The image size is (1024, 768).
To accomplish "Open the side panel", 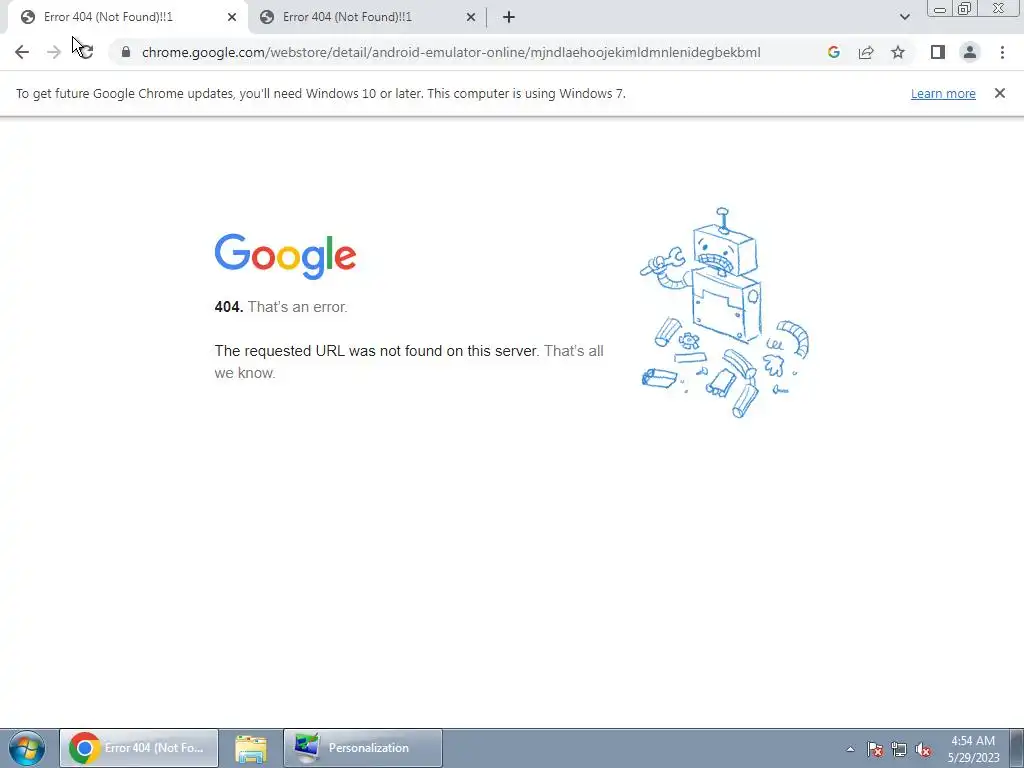I will [938, 52].
